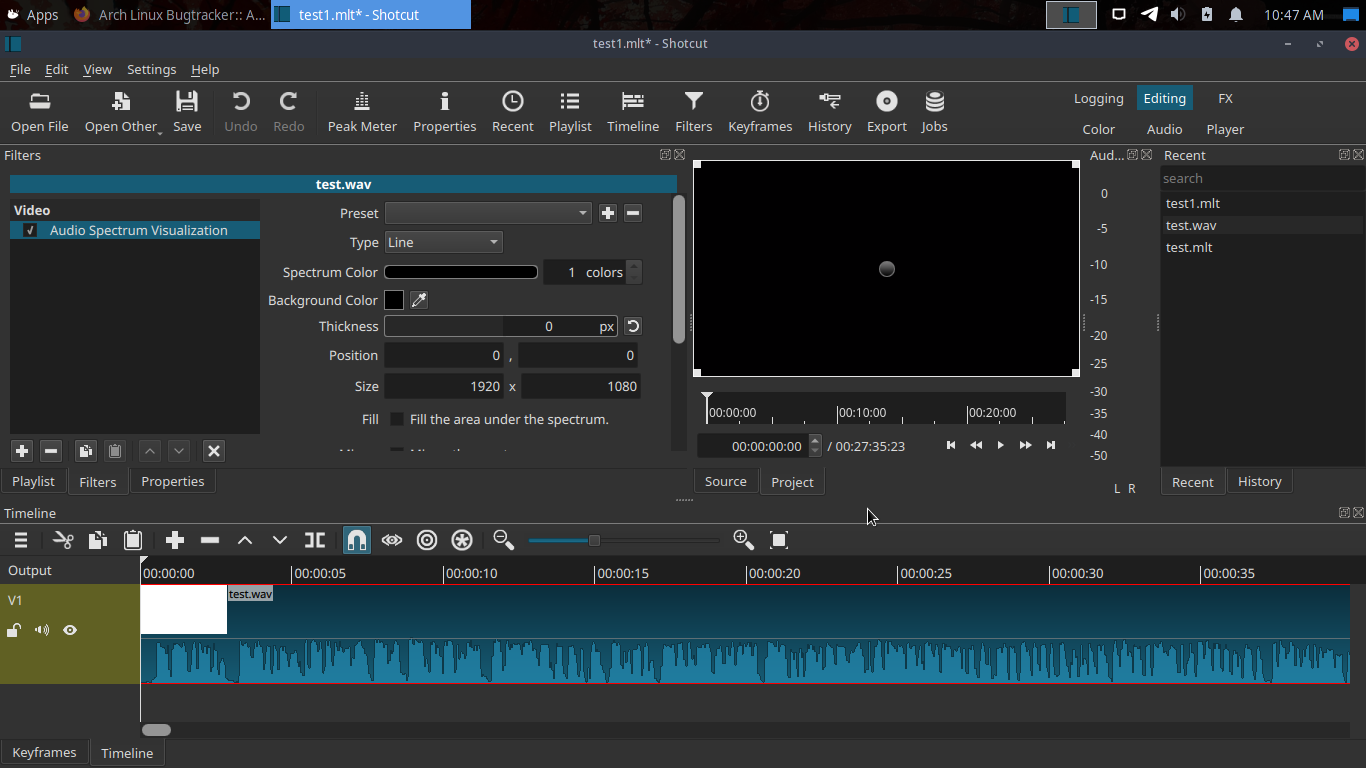
Task: Open test.mlt from Recent list
Action: 1189,247
